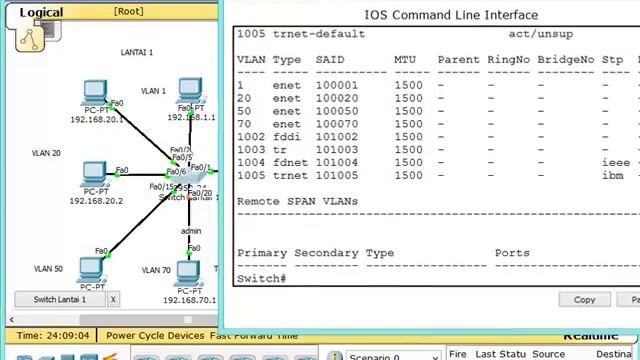Viewport: 640px width, 360px height.
Task: Select the PC-PT with IP 192.168.70.1
Action: pyautogui.click(x=188, y=273)
